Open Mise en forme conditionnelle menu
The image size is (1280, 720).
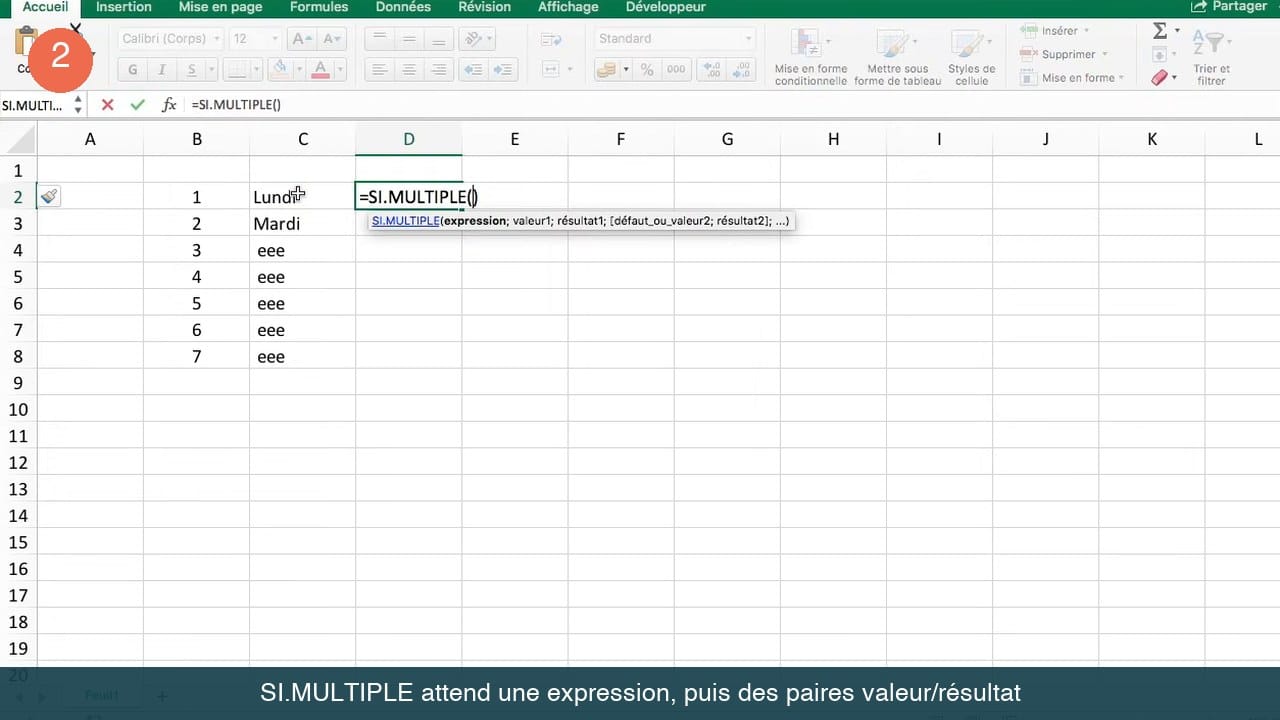[x=810, y=56]
